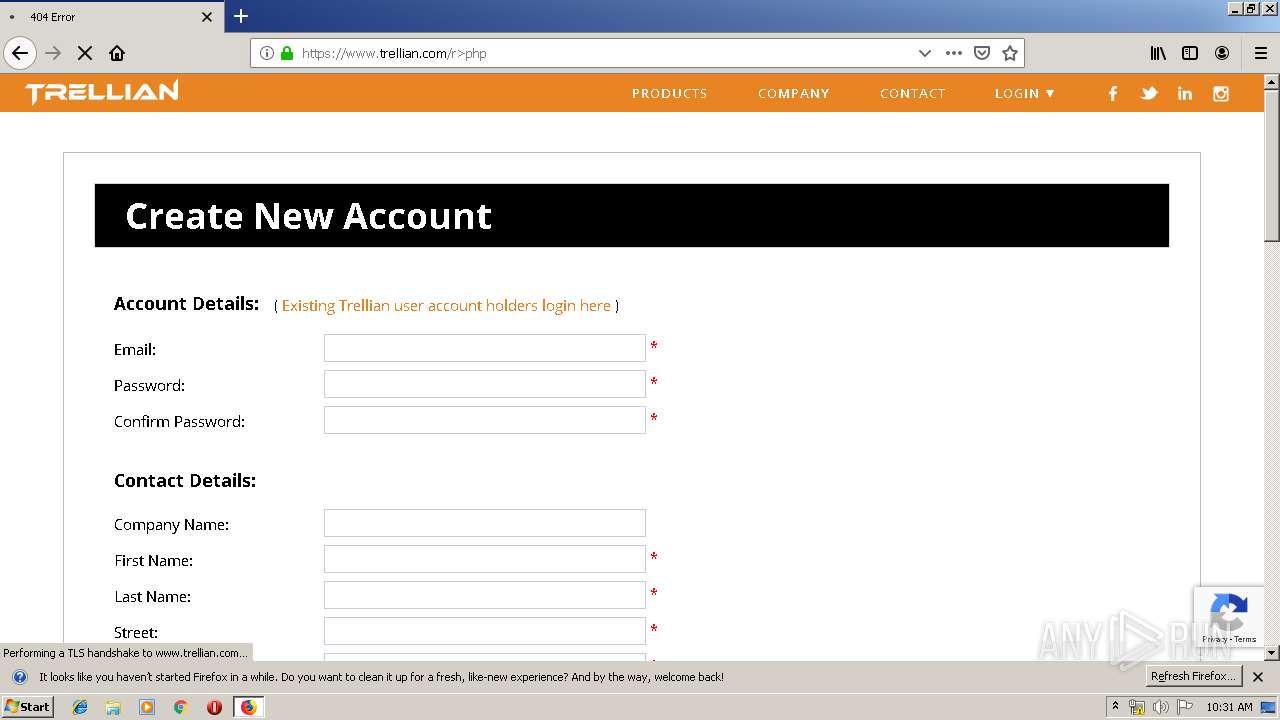The height and width of the screenshot is (720, 1280).
Task: Open Firefox hamburger menu
Action: [x=1261, y=53]
